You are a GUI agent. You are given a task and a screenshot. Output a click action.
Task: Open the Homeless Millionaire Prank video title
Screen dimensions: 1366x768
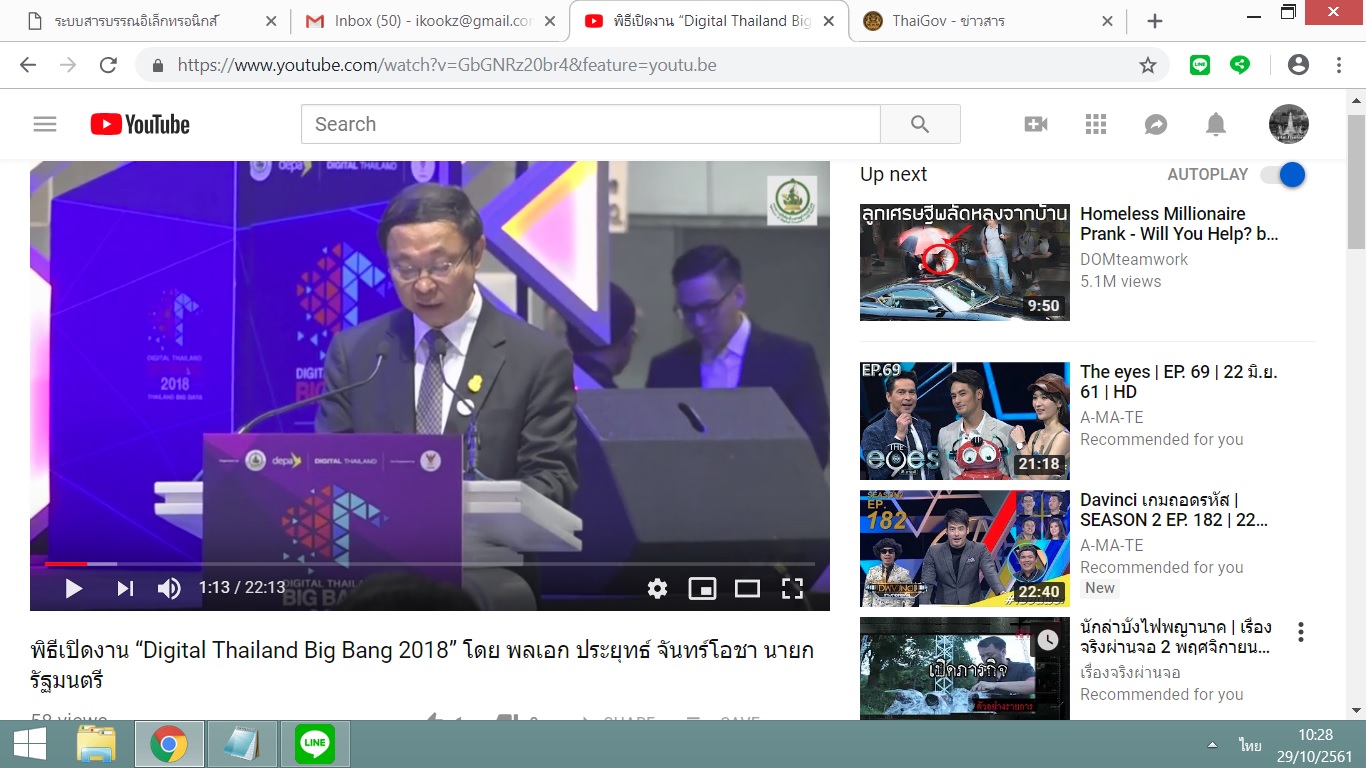pyautogui.click(x=1180, y=224)
